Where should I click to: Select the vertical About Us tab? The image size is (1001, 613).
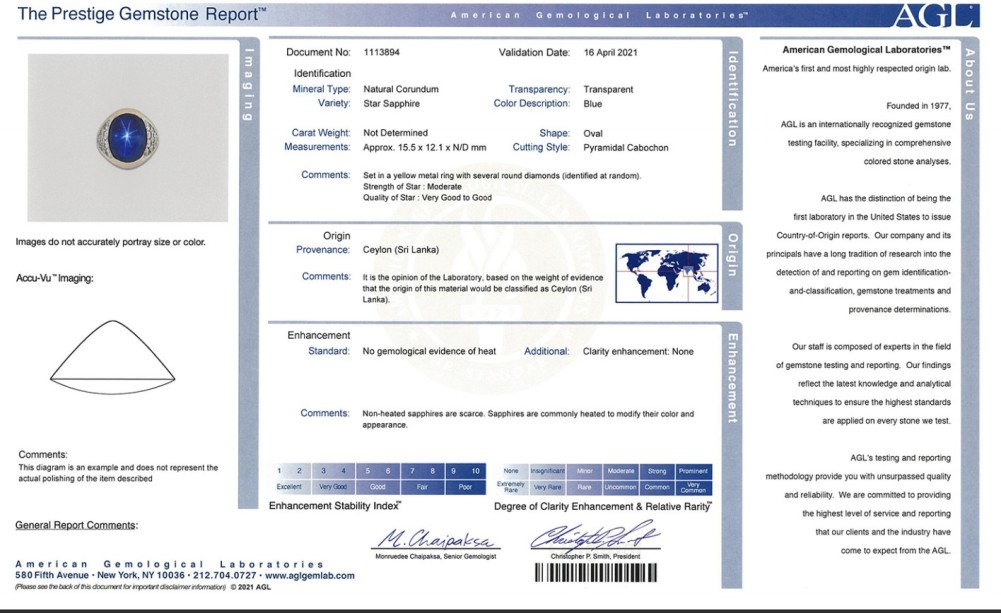(x=969, y=84)
